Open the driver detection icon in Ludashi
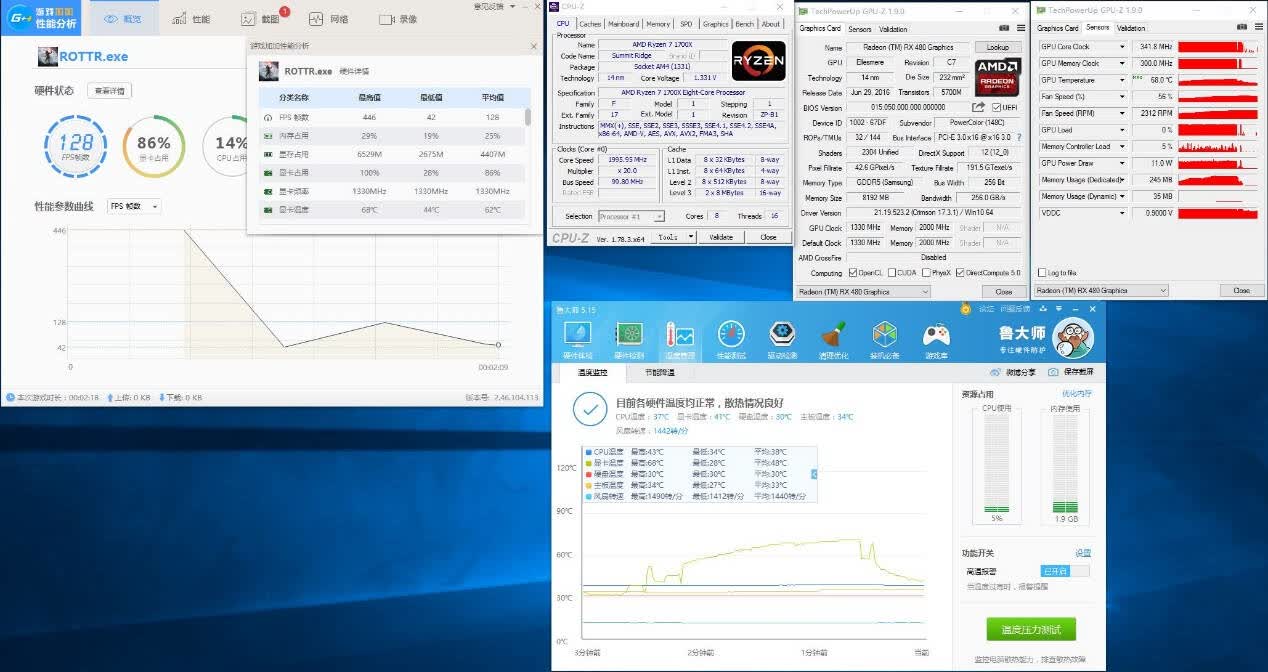The width and height of the screenshot is (1268, 672). [x=782, y=339]
